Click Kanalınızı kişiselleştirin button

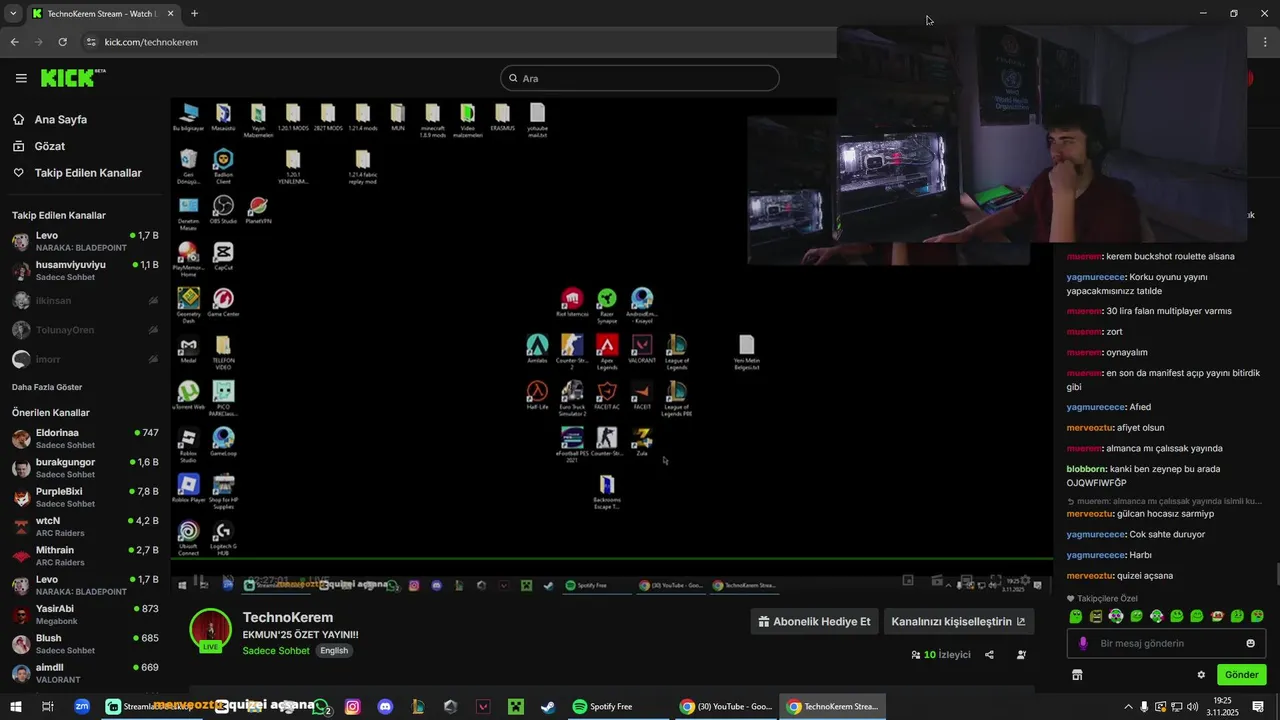tap(958, 621)
